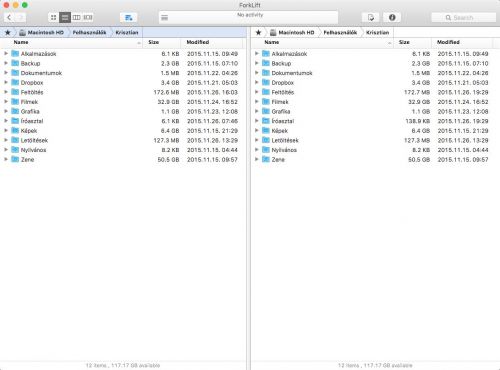Screen dimensions: 500x370
Task: Sort right pane by Size column
Action: click(x=412, y=42)
